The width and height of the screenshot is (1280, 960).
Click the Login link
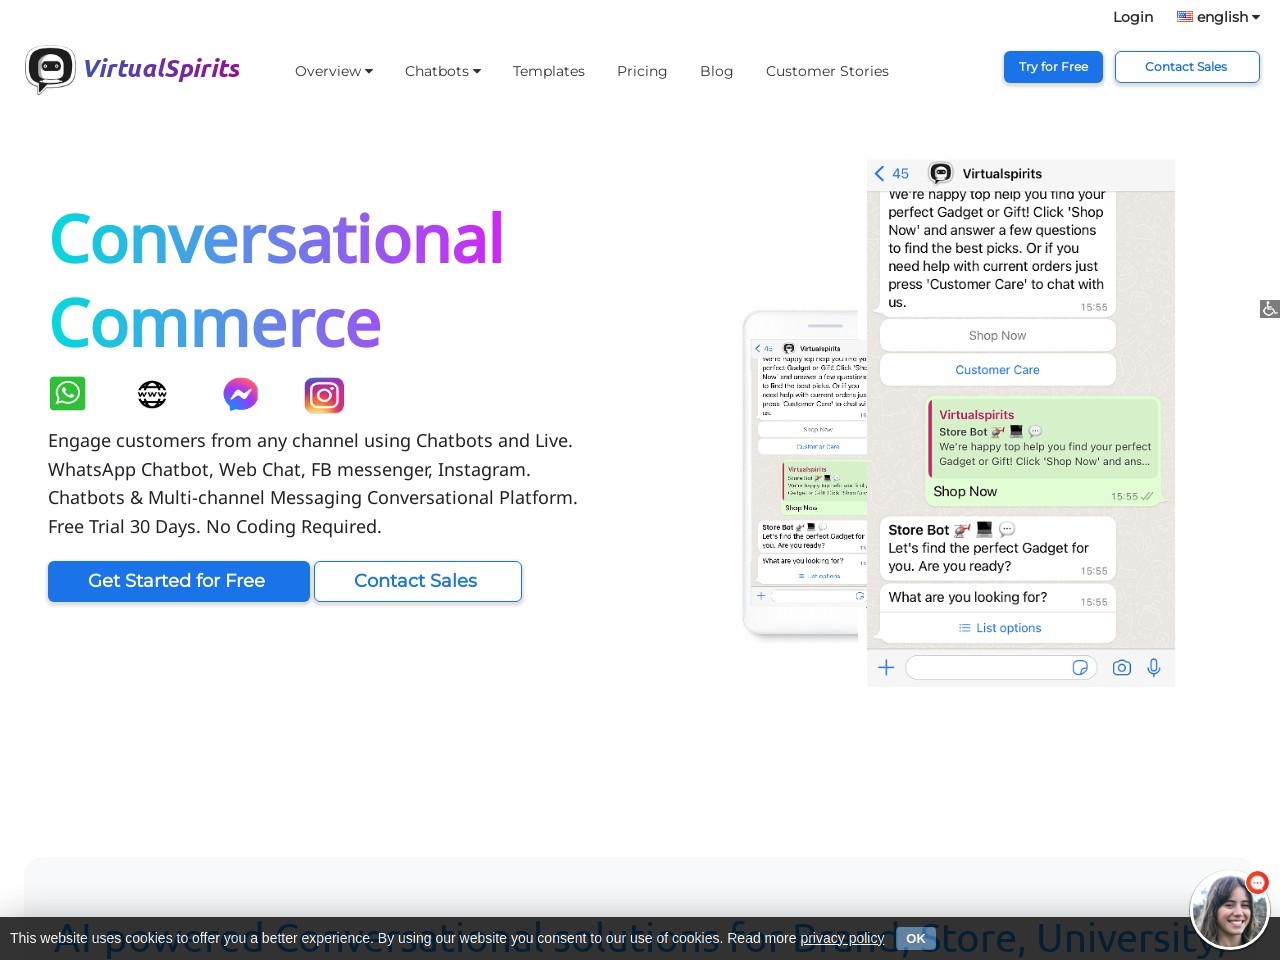pos(1133,17)
